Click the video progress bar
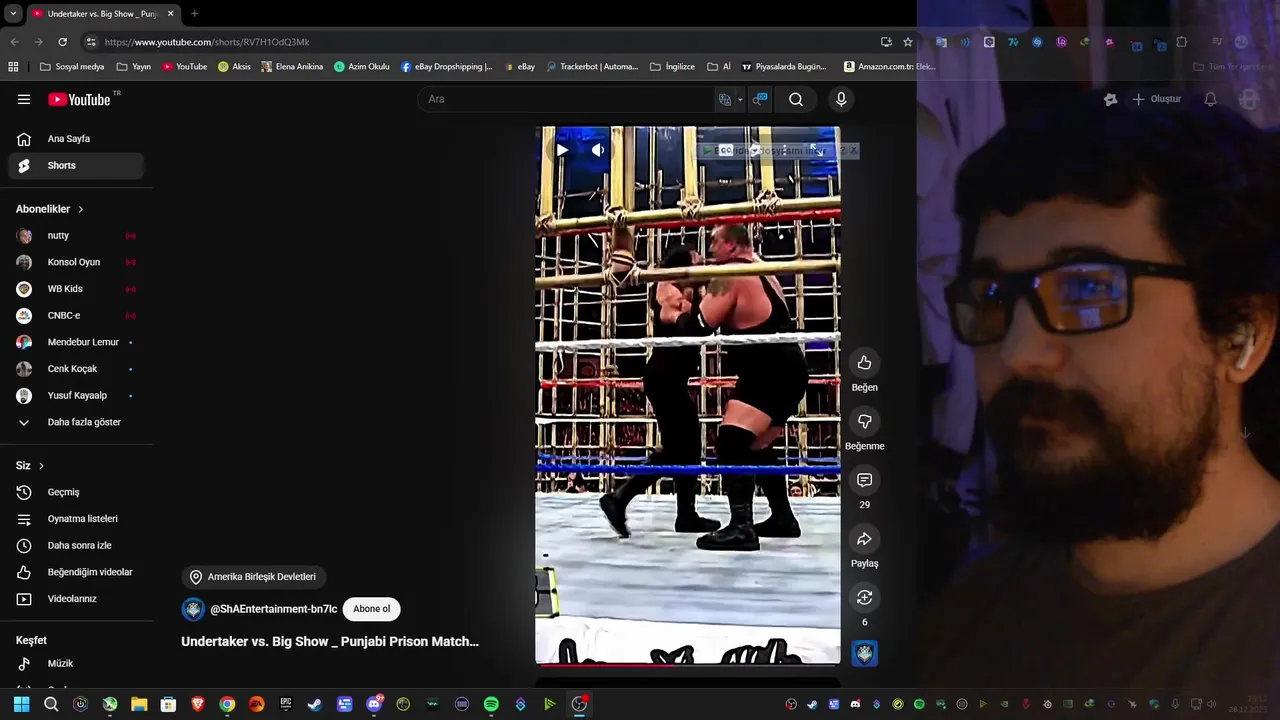 click(x=688, y=664)
